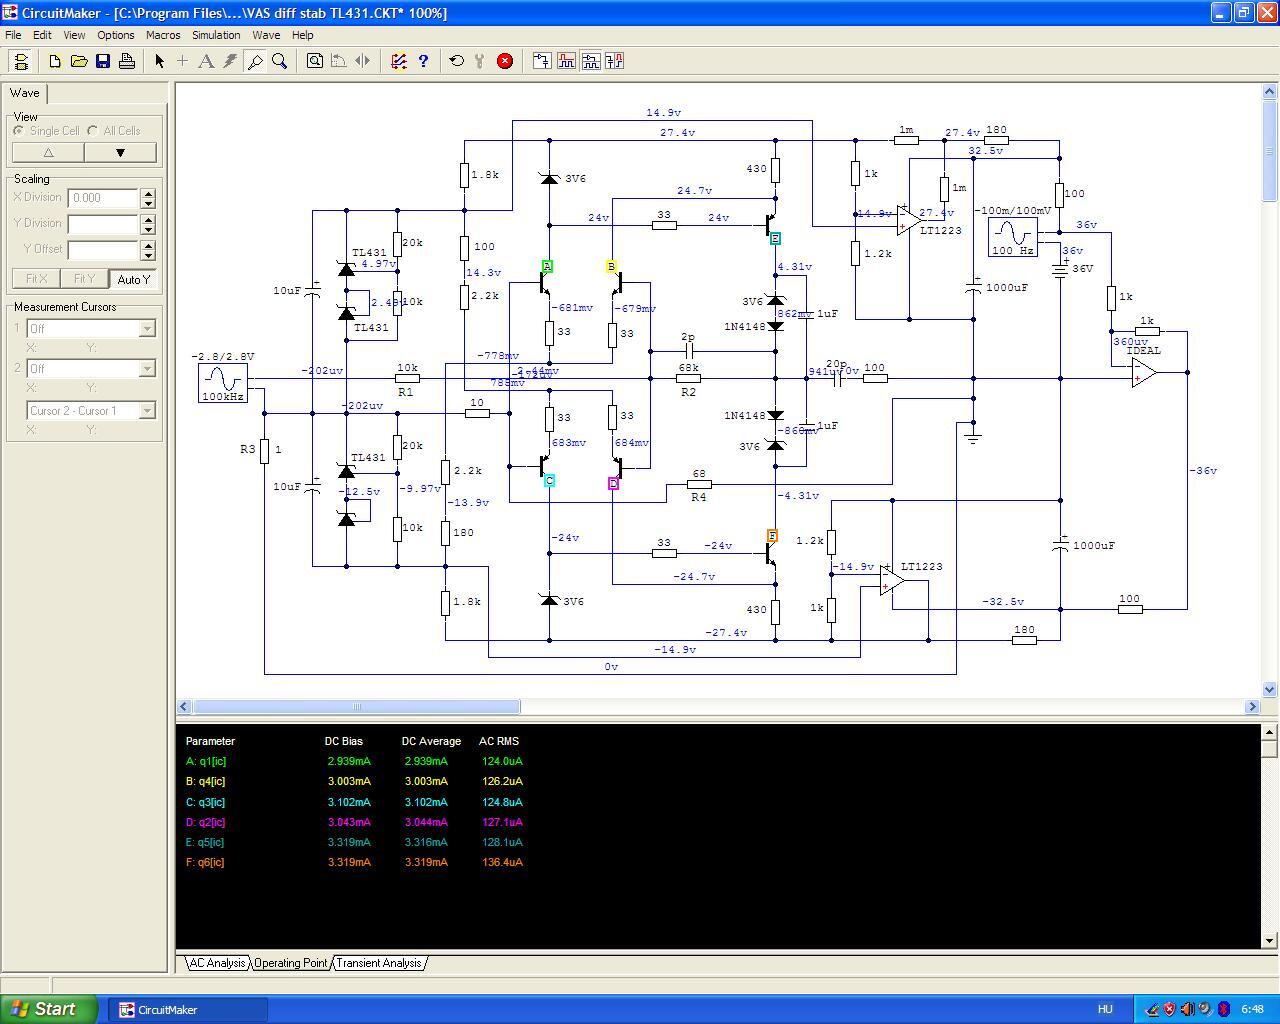Click the probe tool icon

[255, 61]
